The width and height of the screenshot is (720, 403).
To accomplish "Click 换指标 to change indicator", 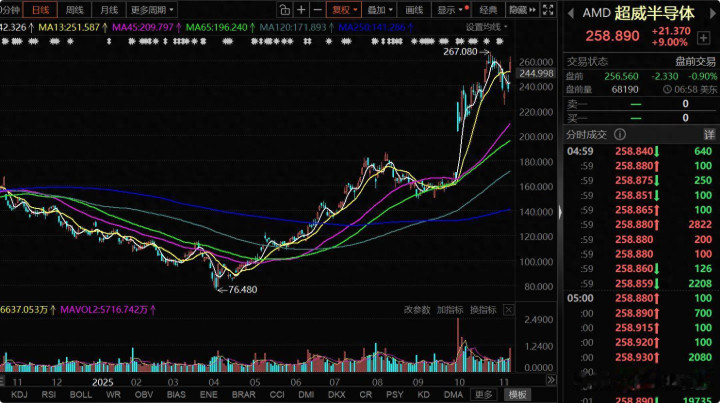I will pyautogui.click(x=483, y=310).
